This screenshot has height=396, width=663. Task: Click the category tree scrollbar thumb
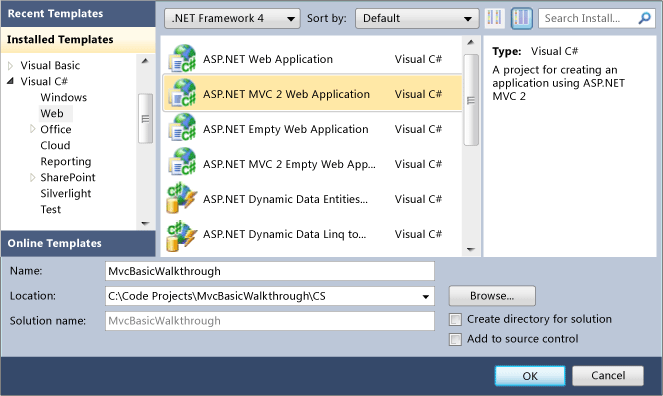point(145,119)
